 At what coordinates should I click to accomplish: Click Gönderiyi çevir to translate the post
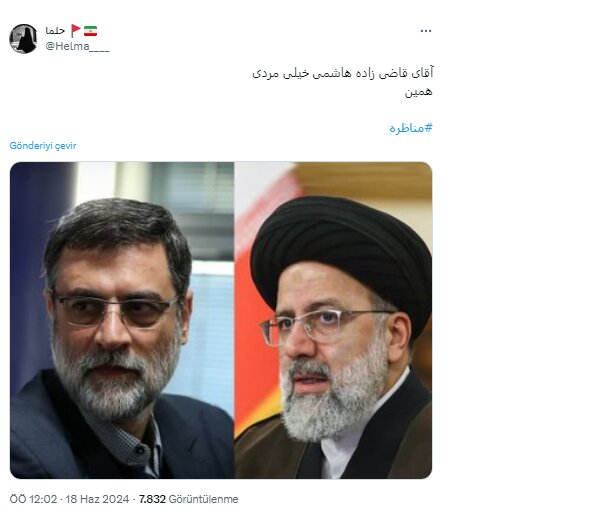tap(43, 146)
